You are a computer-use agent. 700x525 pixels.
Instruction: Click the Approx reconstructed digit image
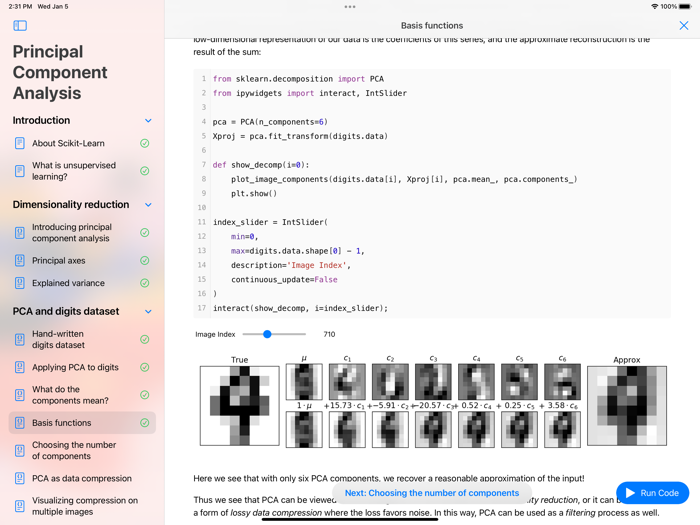627,406
